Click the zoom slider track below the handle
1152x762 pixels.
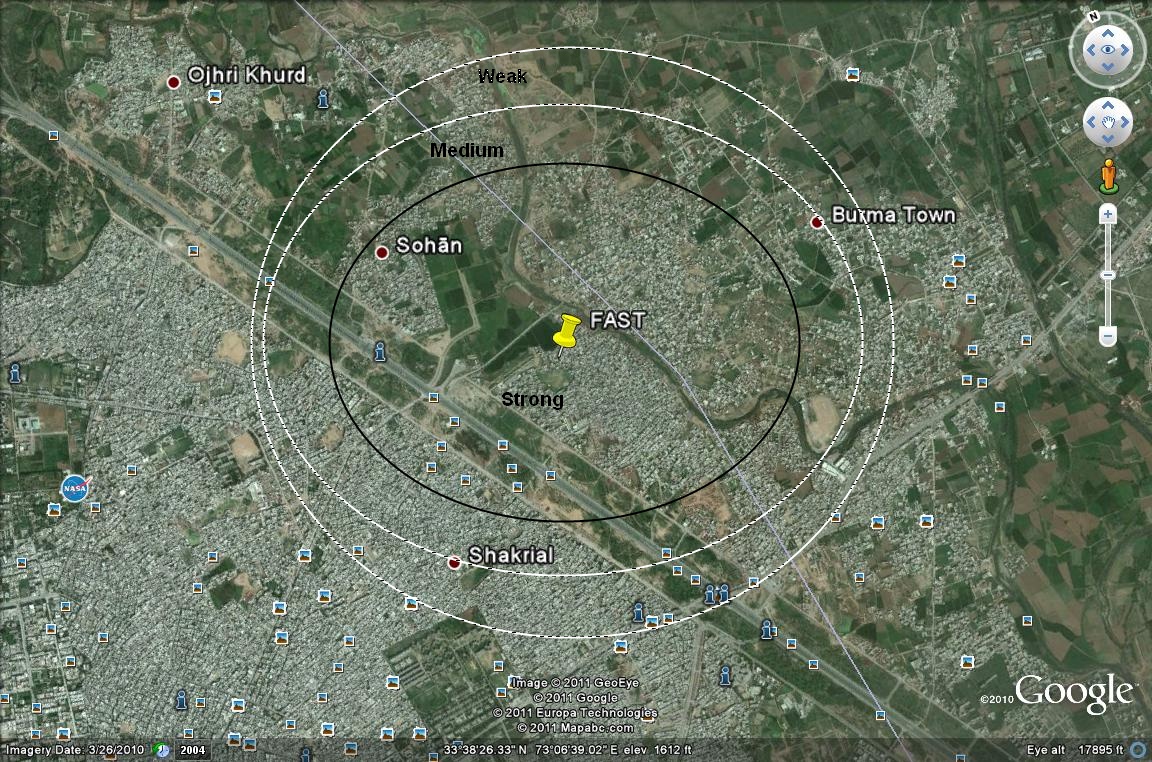coord(1107,303)
